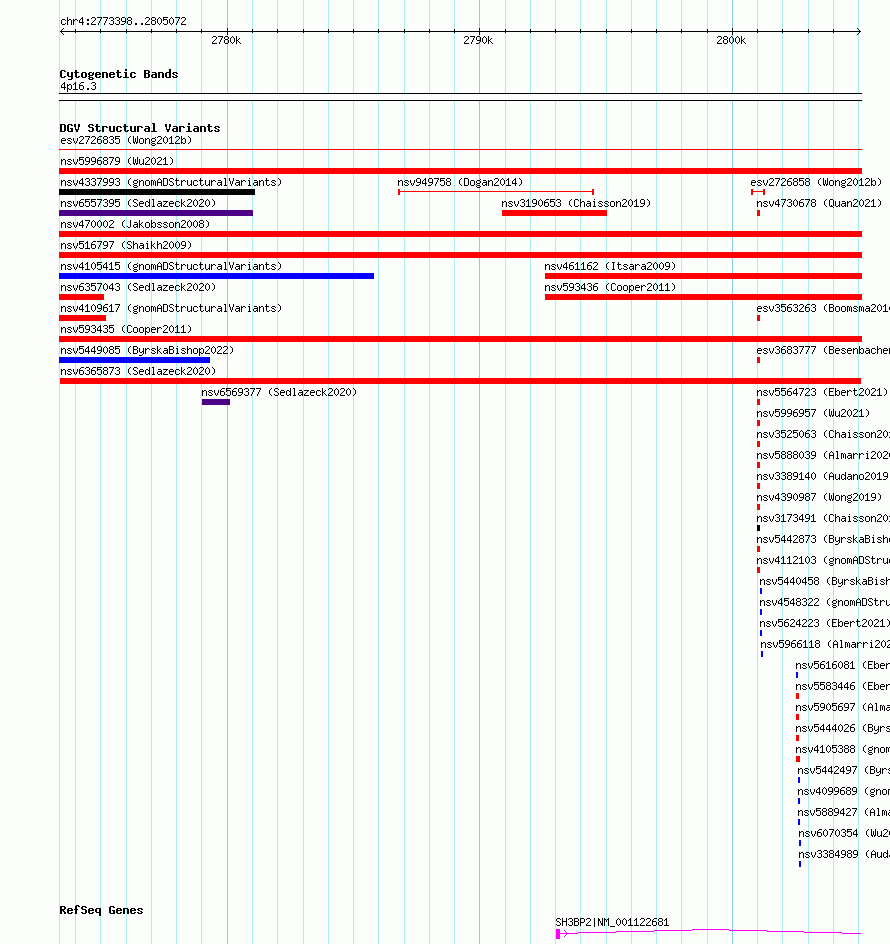Open nsv6365873 (Sedlazeck2020) label
Viewport: 890px width, 944px height.
tap(138, 372)
